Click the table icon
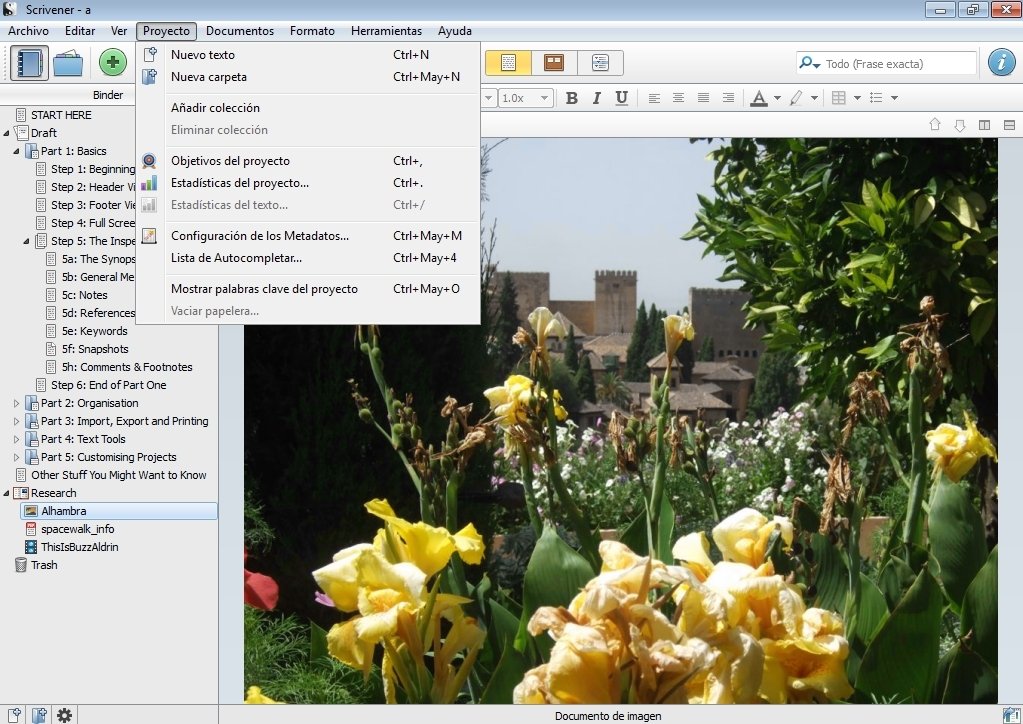Screen dimensions: 1023x724 tap(839, 98)
